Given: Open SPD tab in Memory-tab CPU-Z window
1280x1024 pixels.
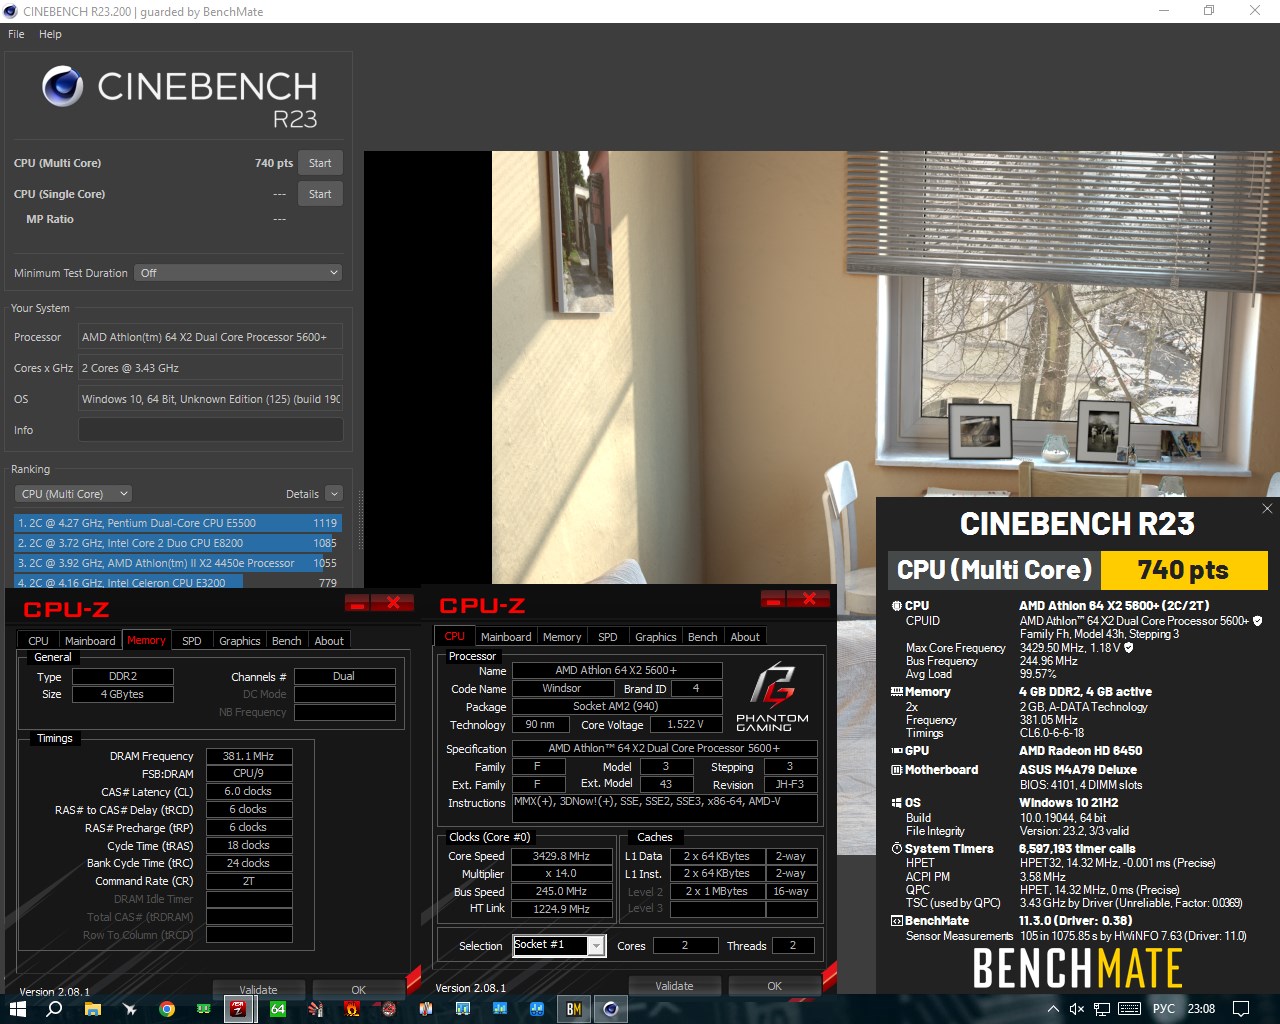Looking at the screenshot, I should pos(192,641).
